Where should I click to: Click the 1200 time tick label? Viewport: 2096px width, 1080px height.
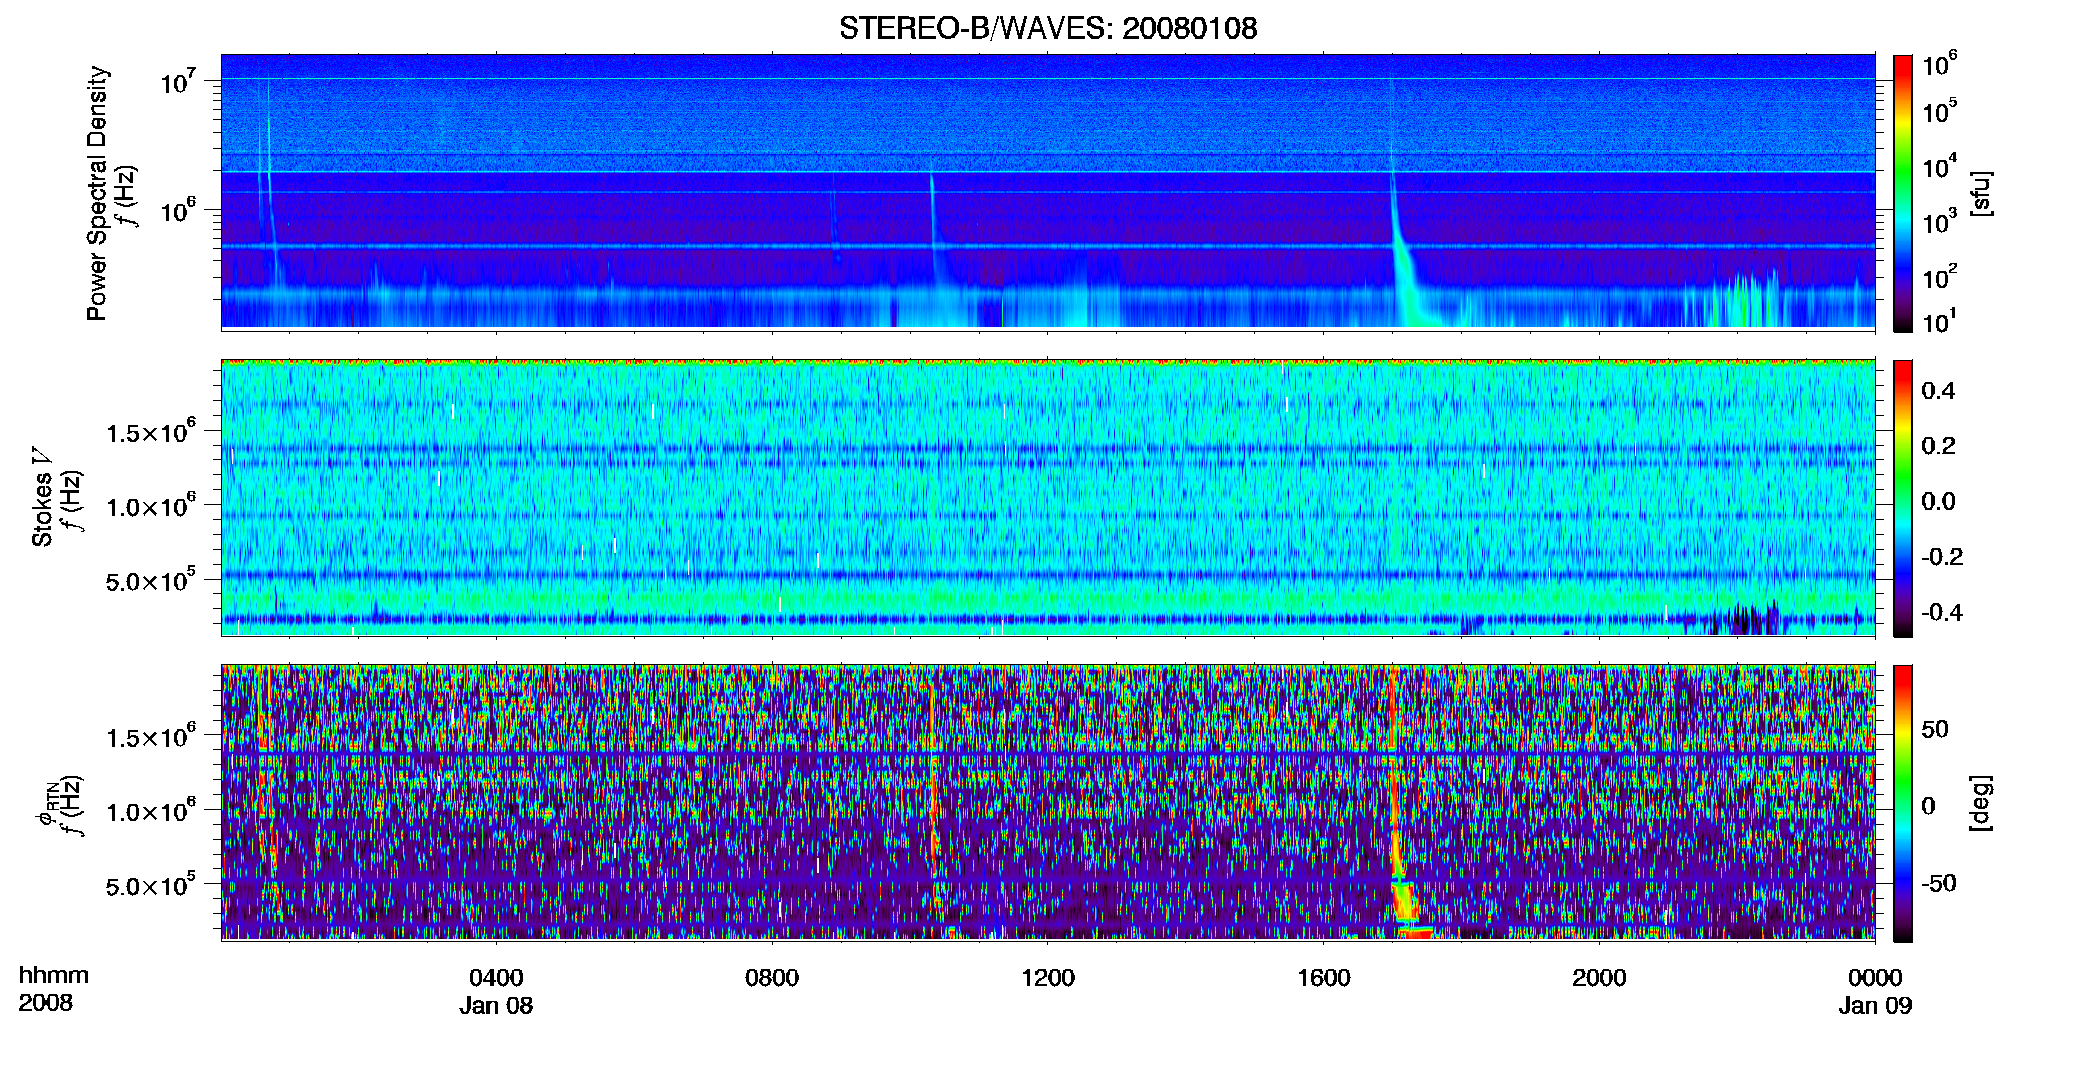tap(1048, 978)
